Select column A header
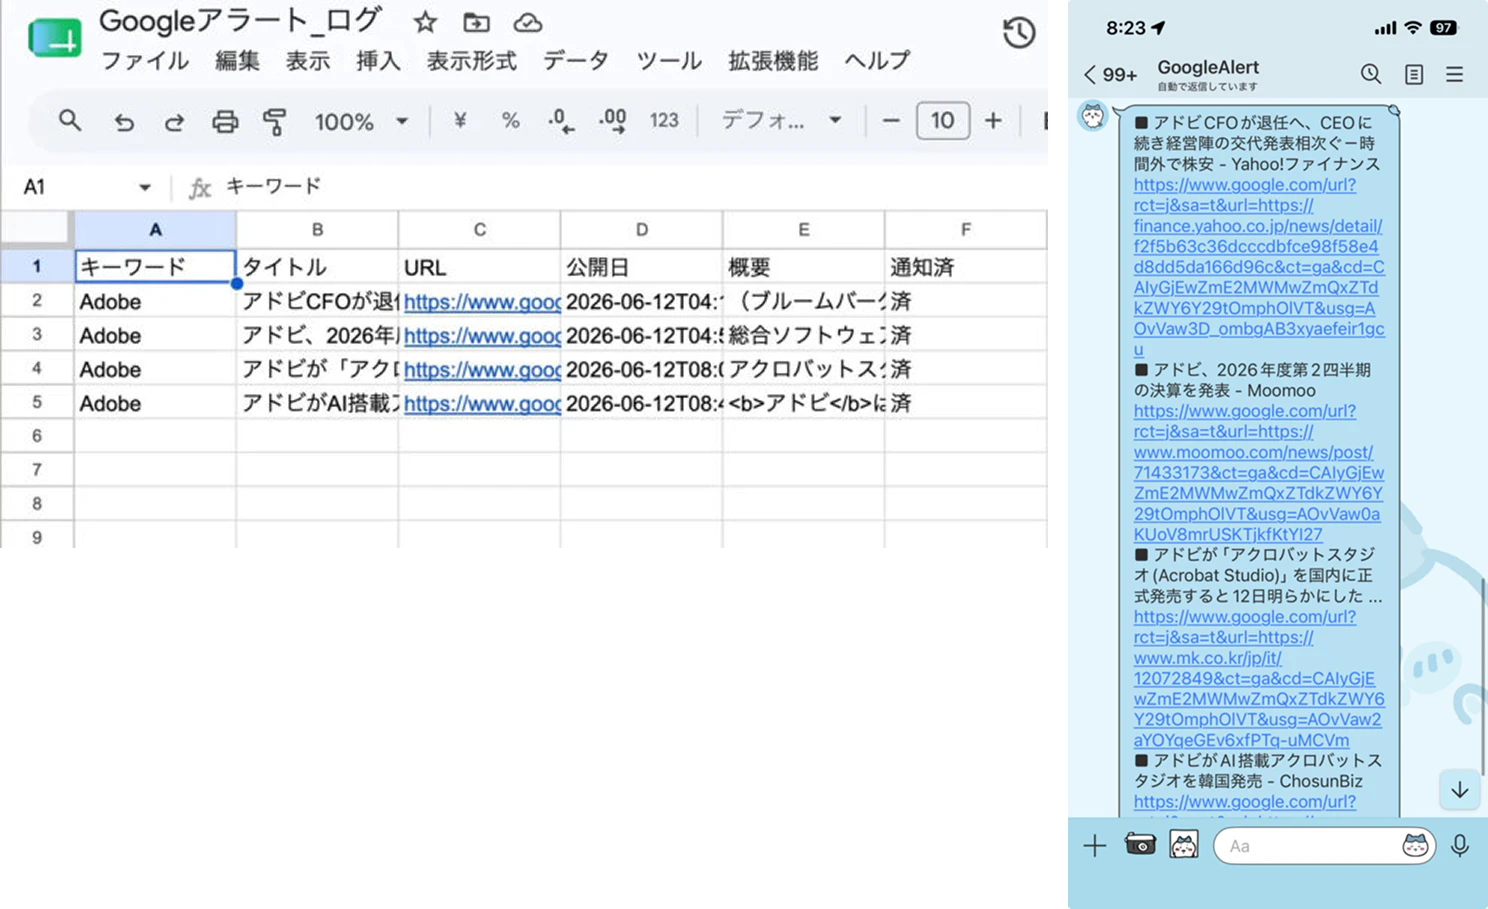The height and width of the screenshot is (909, 1488). (155, 229)
